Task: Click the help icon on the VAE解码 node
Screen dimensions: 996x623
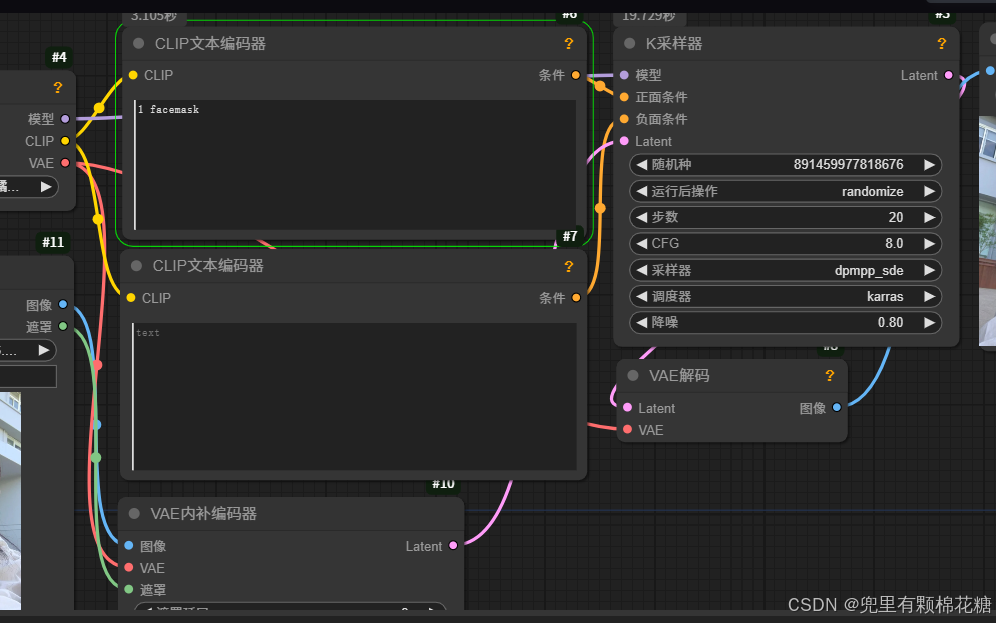Action: tap(829, 376)
